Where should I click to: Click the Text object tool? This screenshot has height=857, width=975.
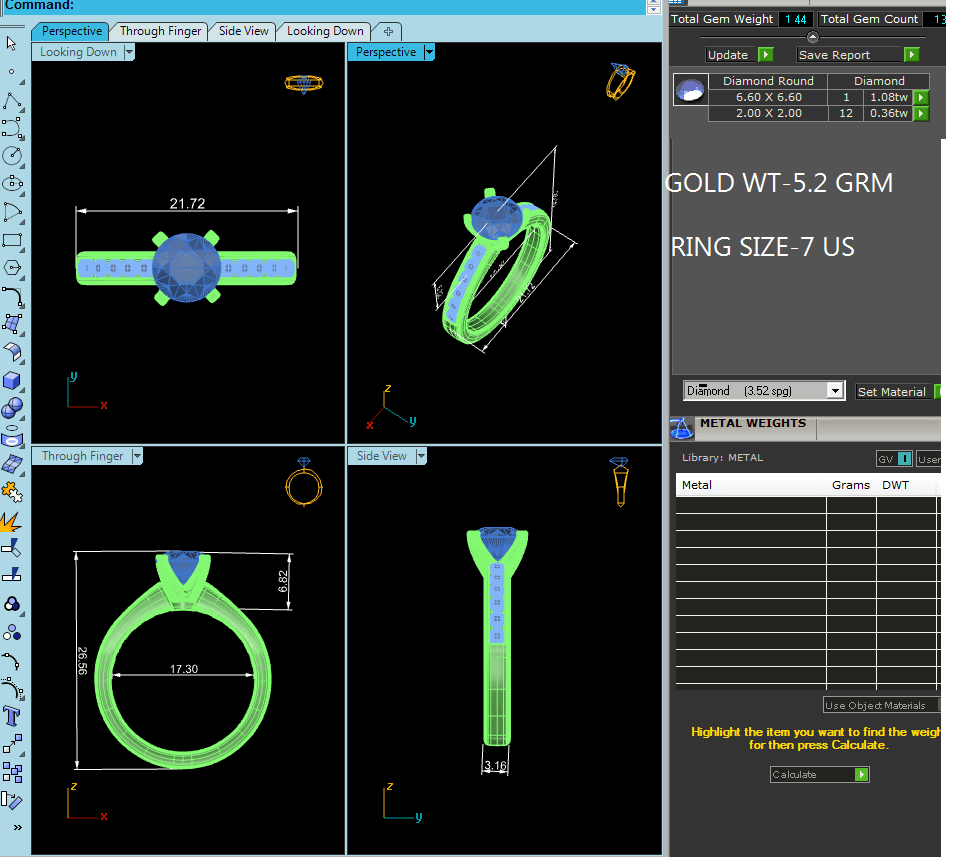(x=12, y=716)
